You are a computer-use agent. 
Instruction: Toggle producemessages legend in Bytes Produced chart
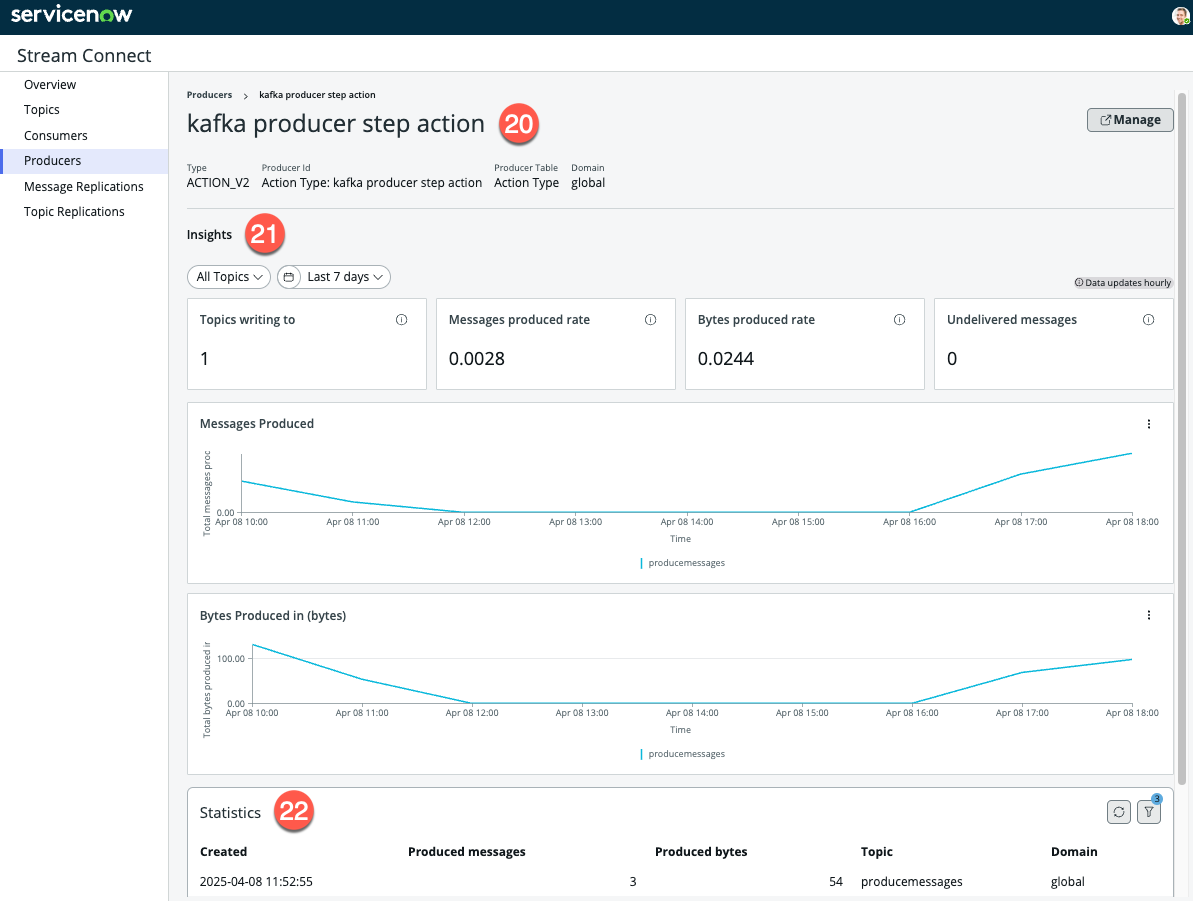(x=683, y=754)
